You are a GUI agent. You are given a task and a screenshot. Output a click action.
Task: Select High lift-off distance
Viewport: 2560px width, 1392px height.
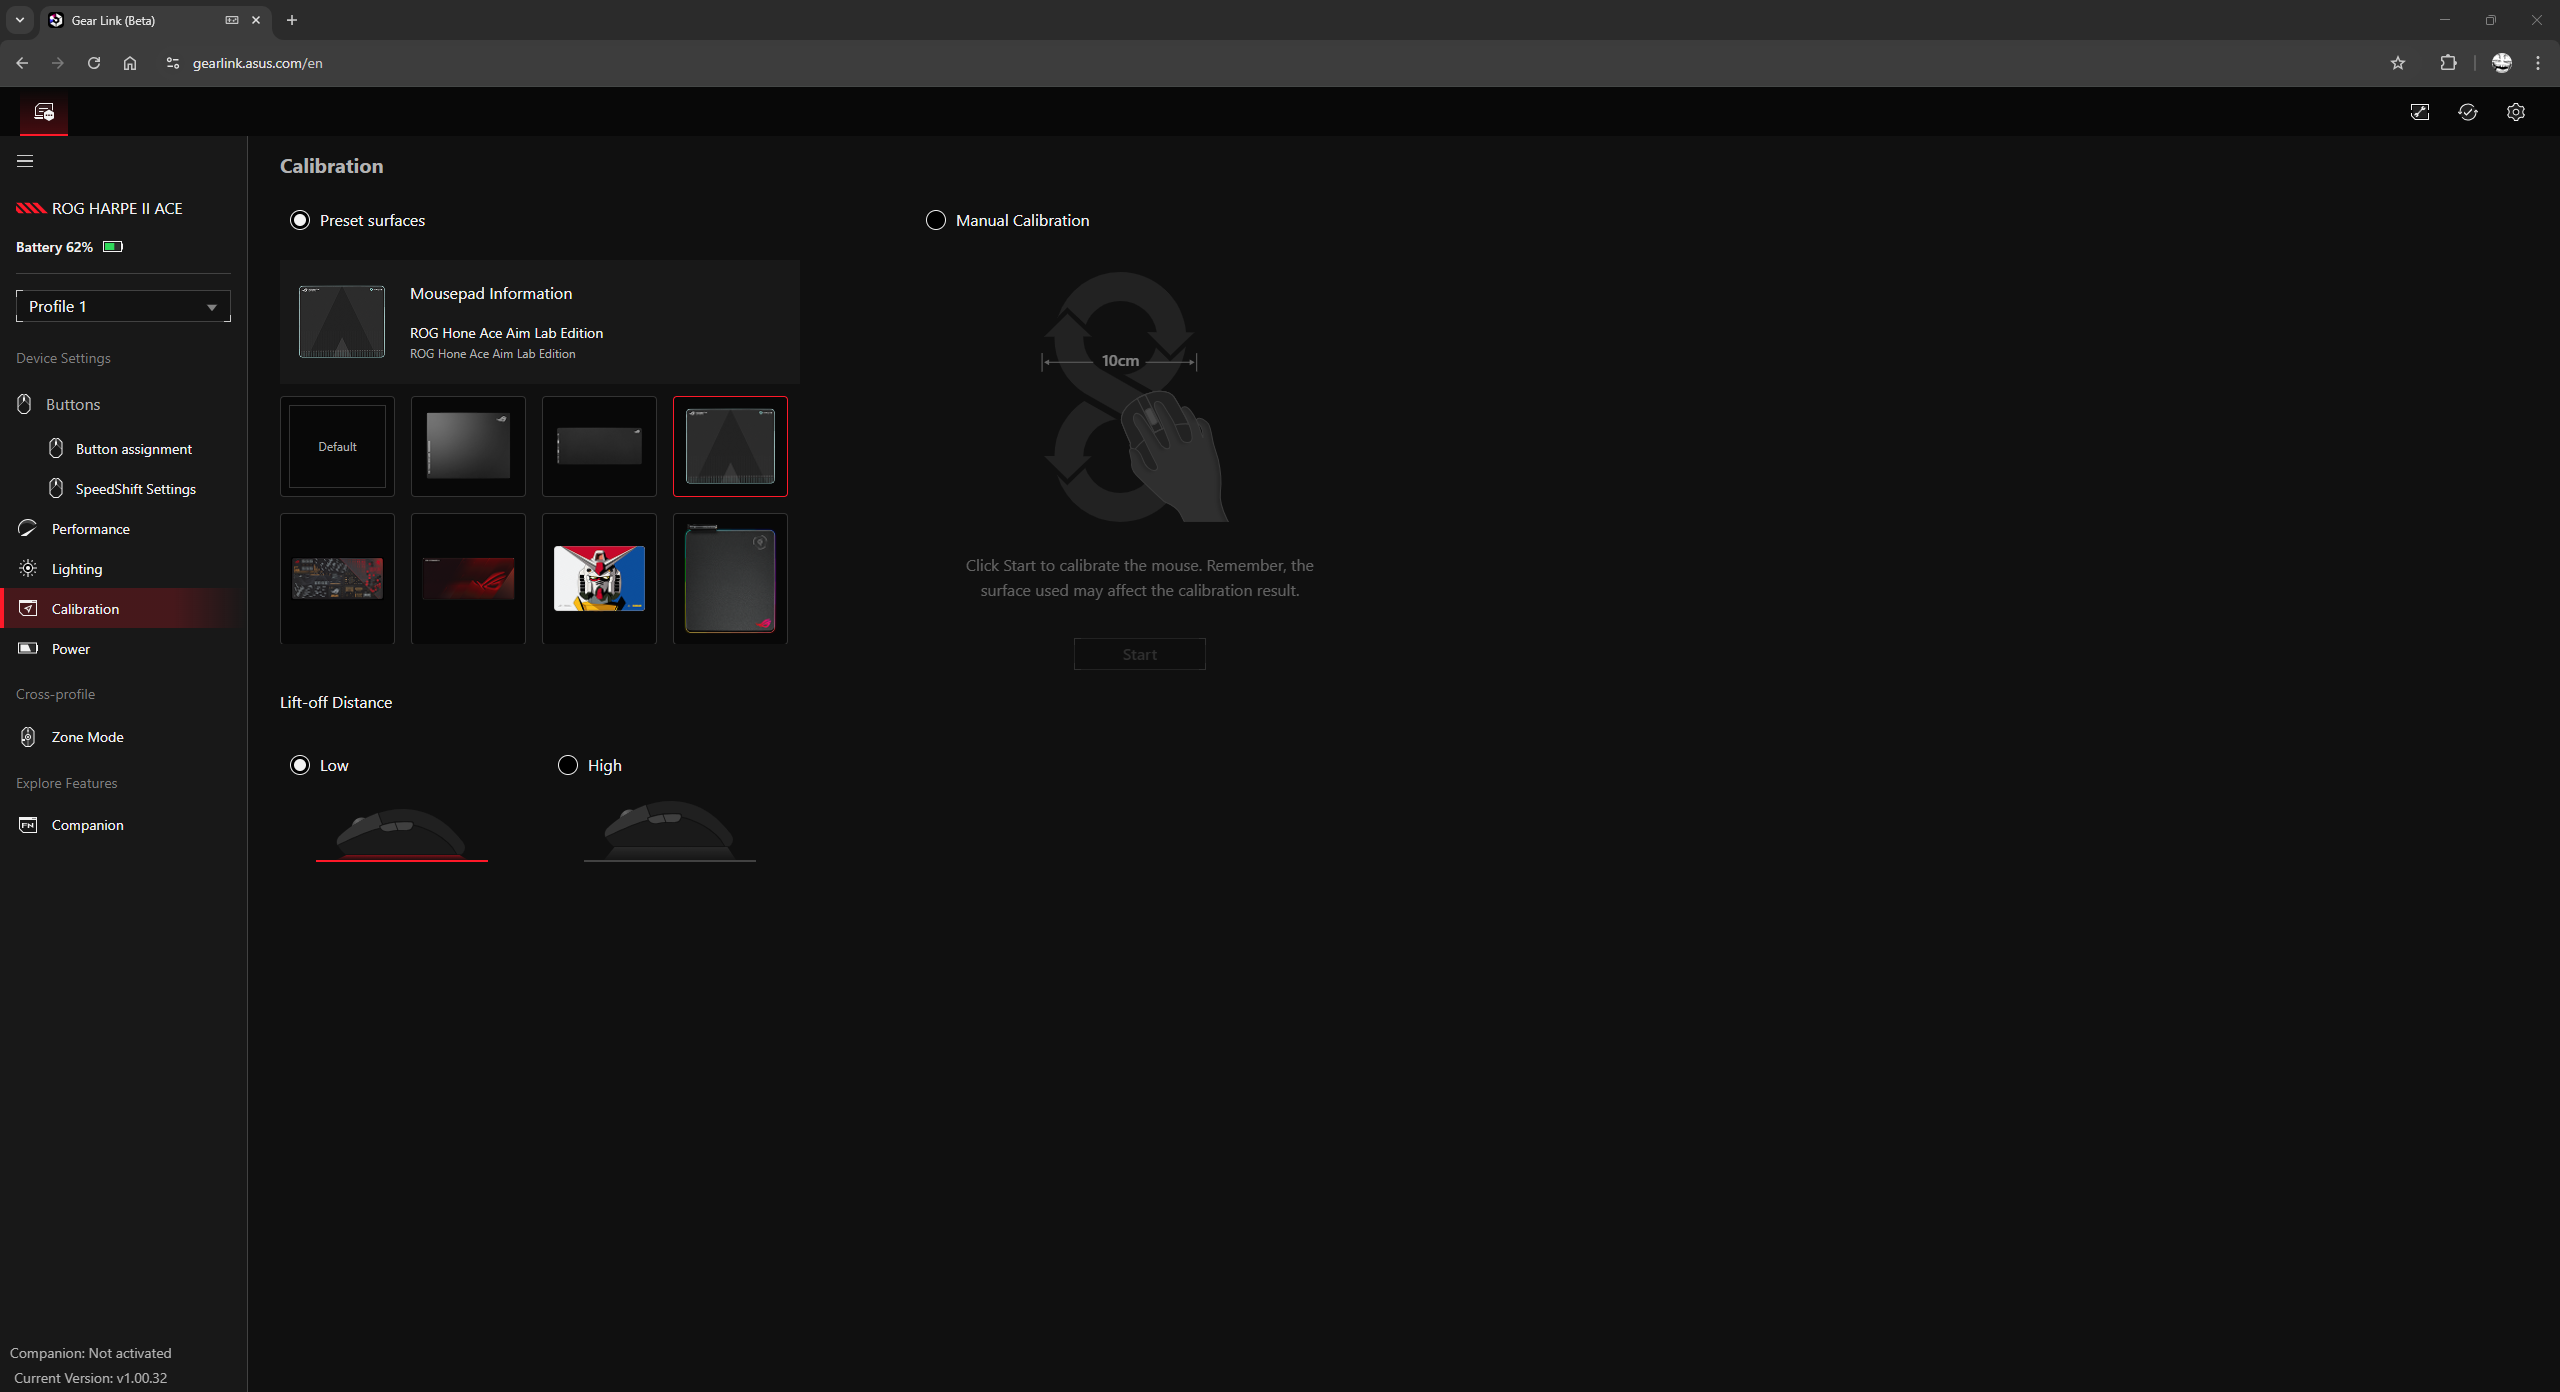coord(568,765)
